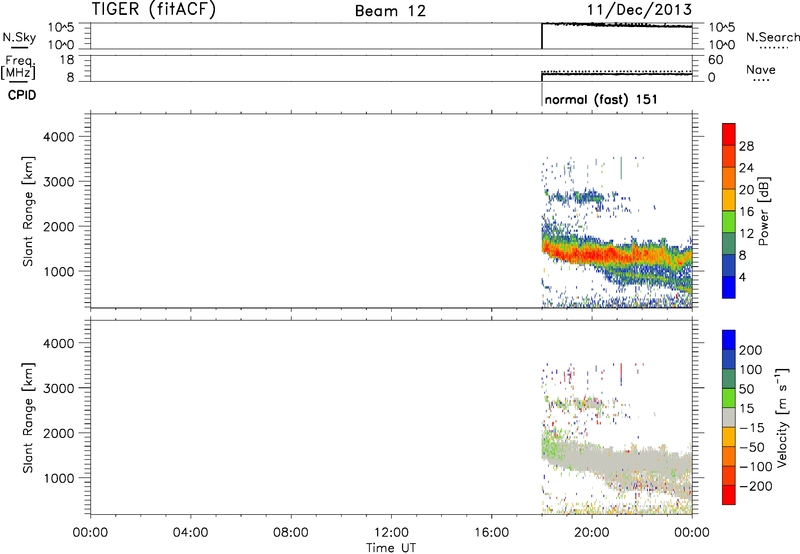The width and height of the screenshot is (800, 554).
Task: Pick the red top segment of power colorbar
Action: coord(729,134)
